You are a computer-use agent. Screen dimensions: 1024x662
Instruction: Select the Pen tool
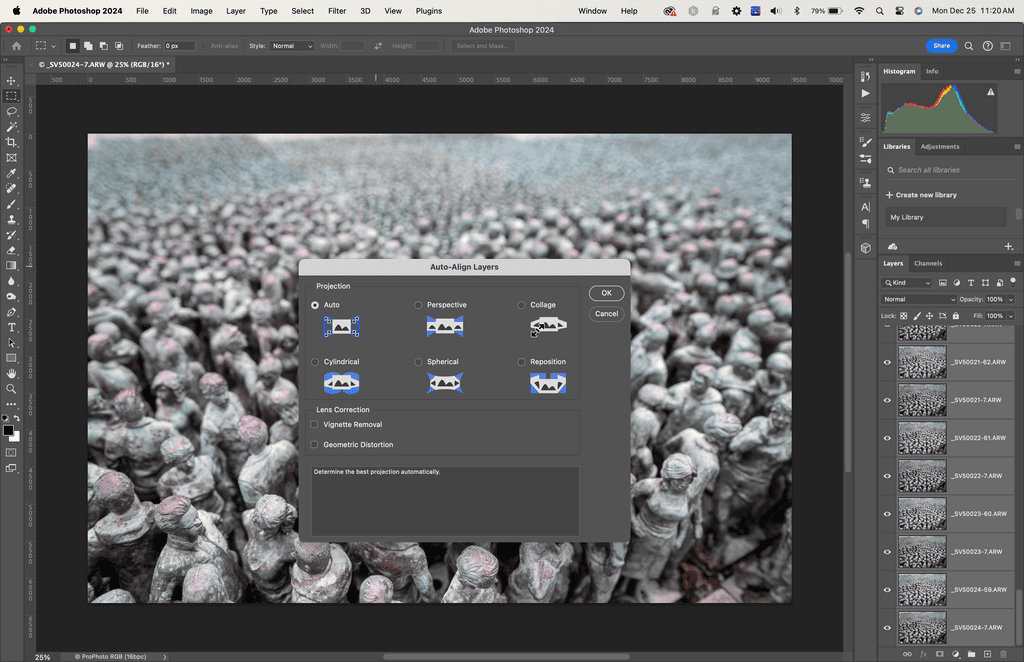click(x=11, y=312)
